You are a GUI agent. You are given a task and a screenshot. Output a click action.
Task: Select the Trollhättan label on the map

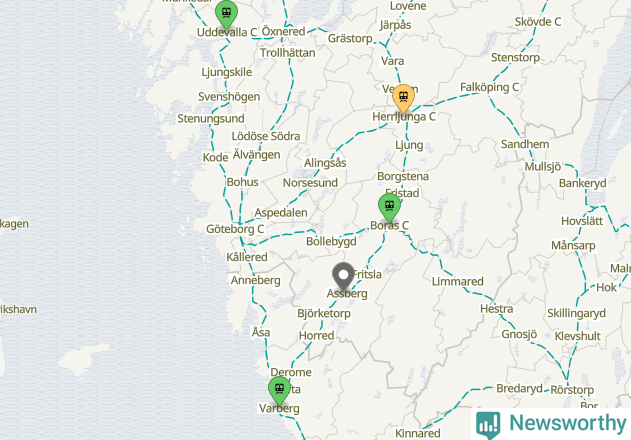click(287, 53)
